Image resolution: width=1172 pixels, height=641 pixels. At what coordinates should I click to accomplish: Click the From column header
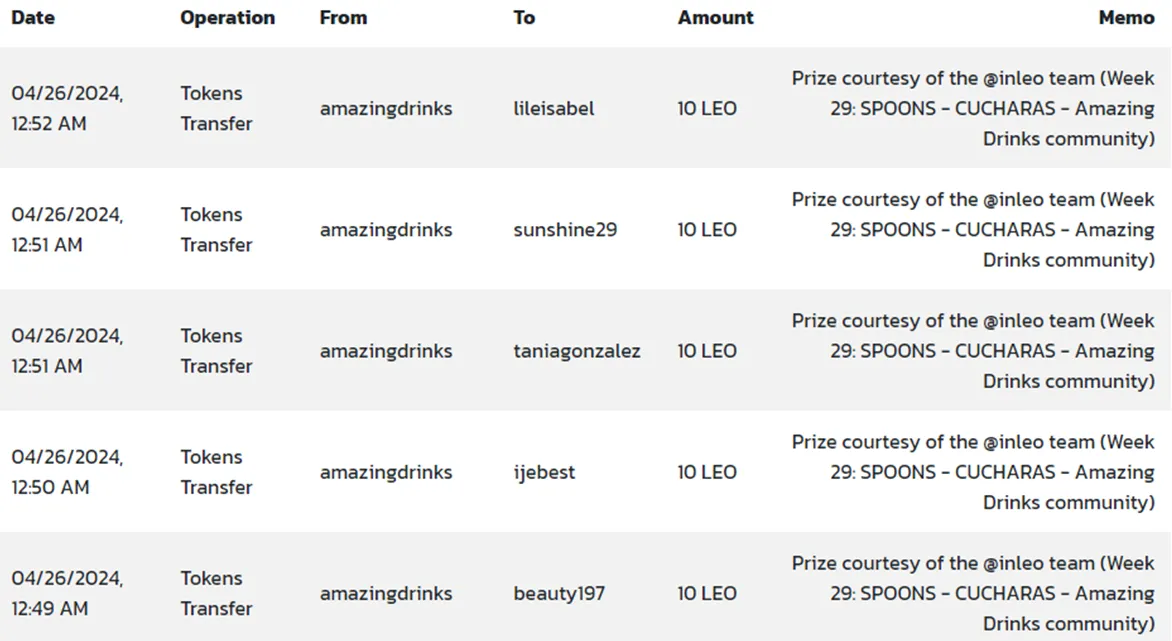coord(343,17)
